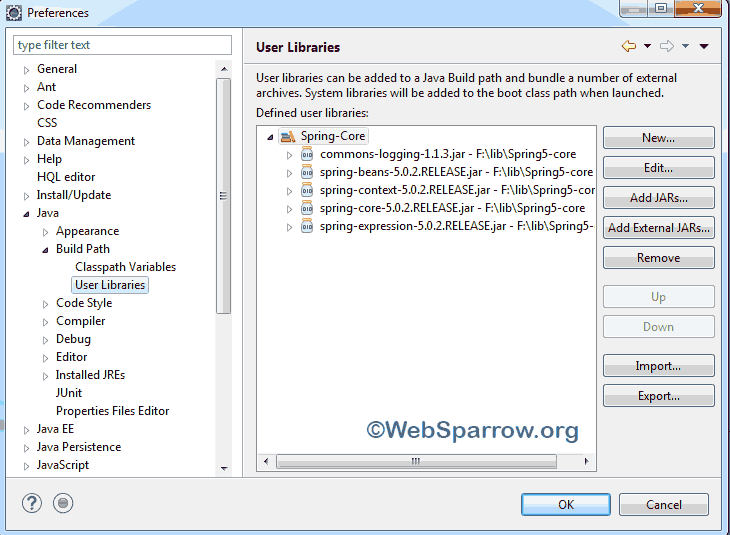
Task: Expand the Installed JREs node
Action: click(45, 376)
